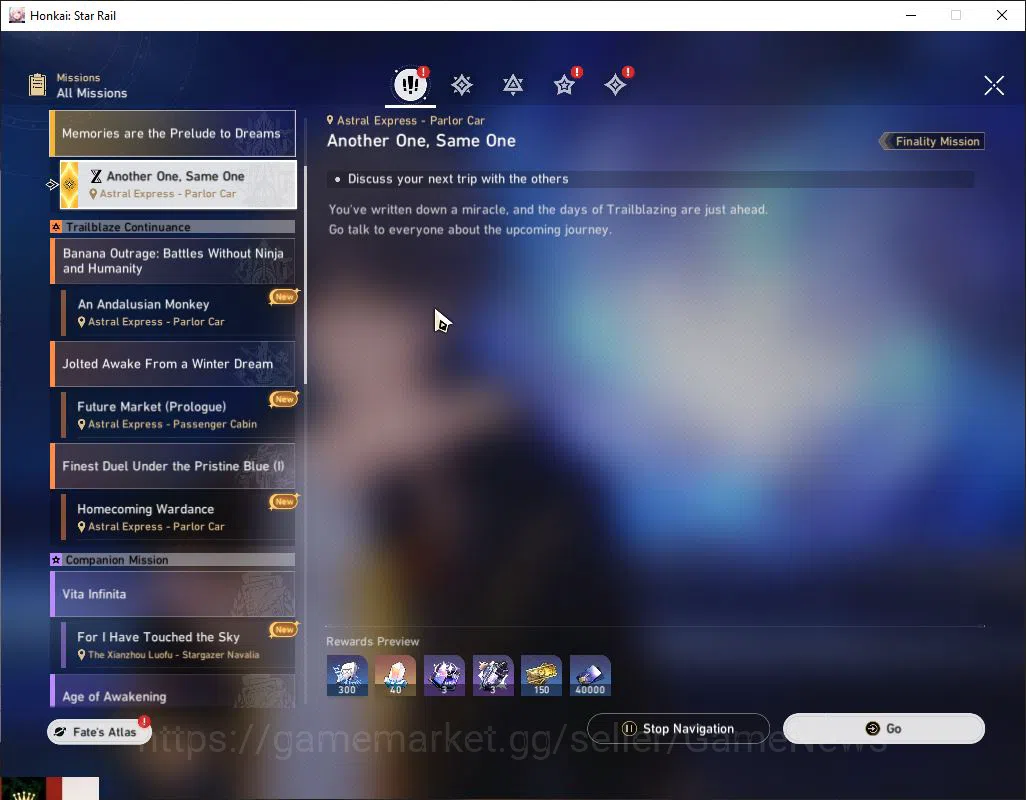Expand Banana Outrage: Battles Without Ninja group

173,261
